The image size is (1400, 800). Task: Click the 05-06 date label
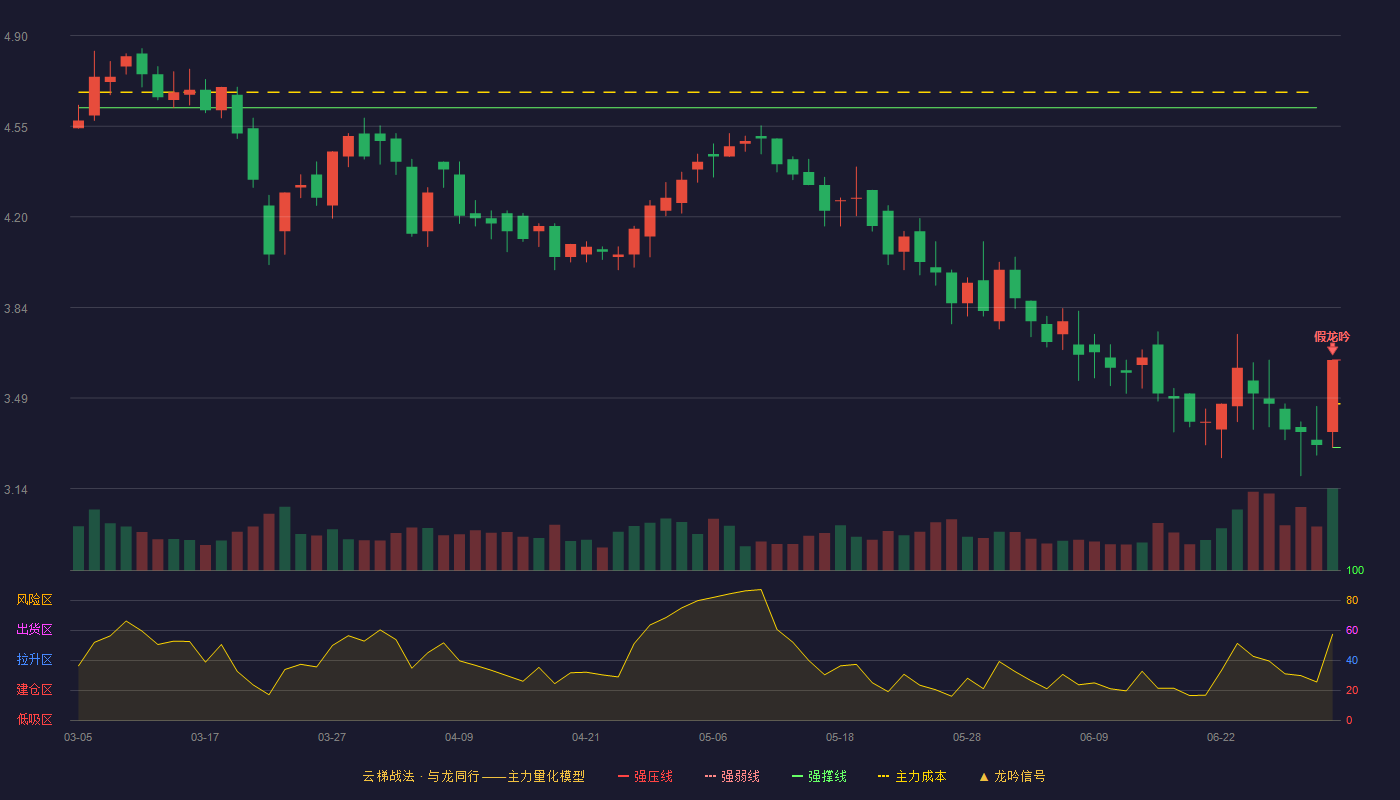713,737
